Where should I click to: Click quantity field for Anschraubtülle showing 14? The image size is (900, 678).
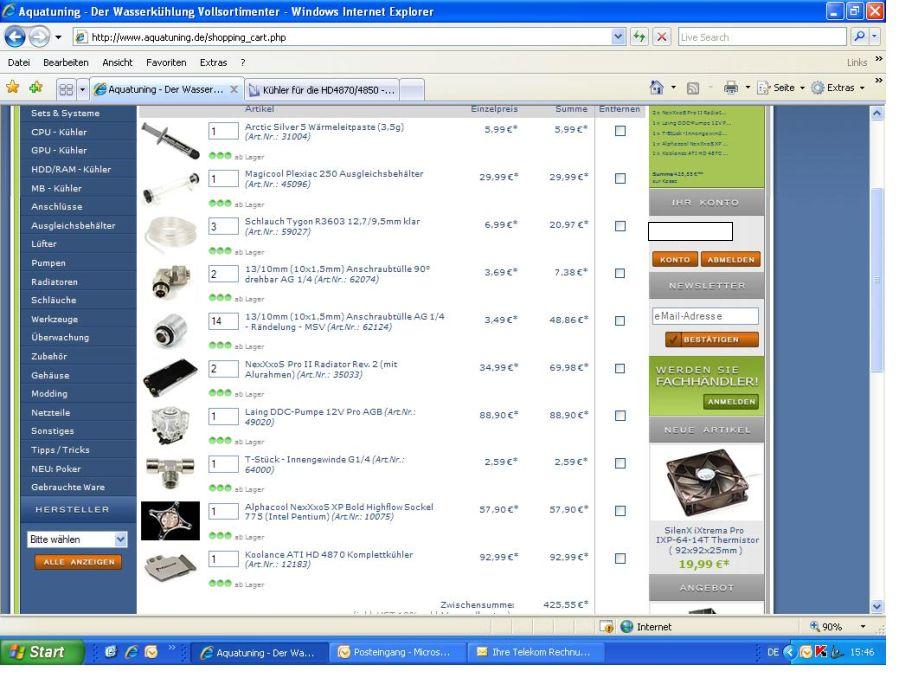(x=224, y=321)
